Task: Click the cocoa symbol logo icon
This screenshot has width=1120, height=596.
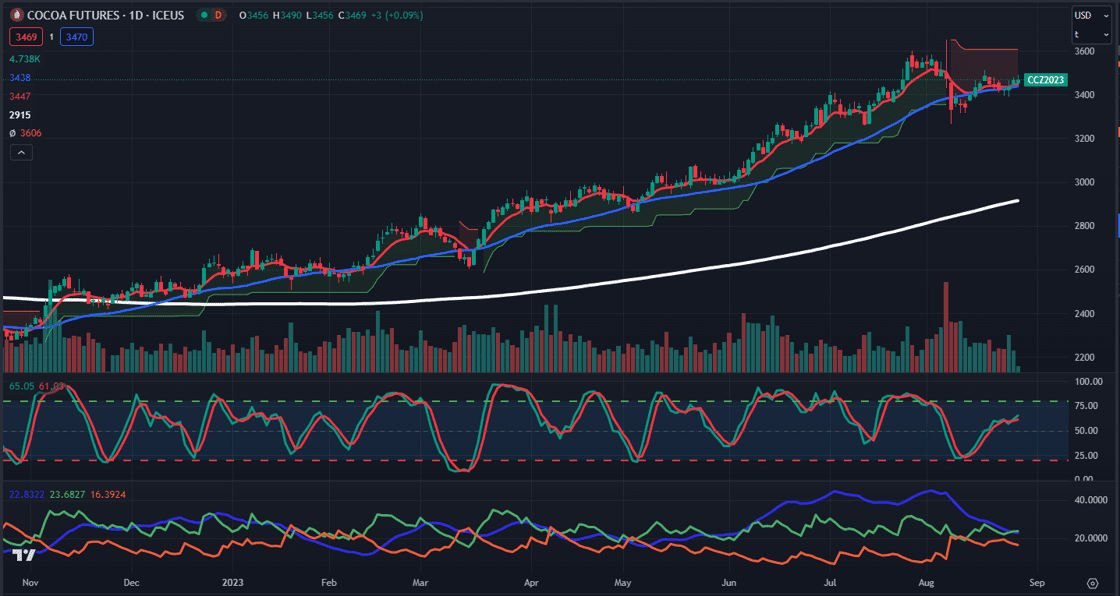Action: click(16, 14)
